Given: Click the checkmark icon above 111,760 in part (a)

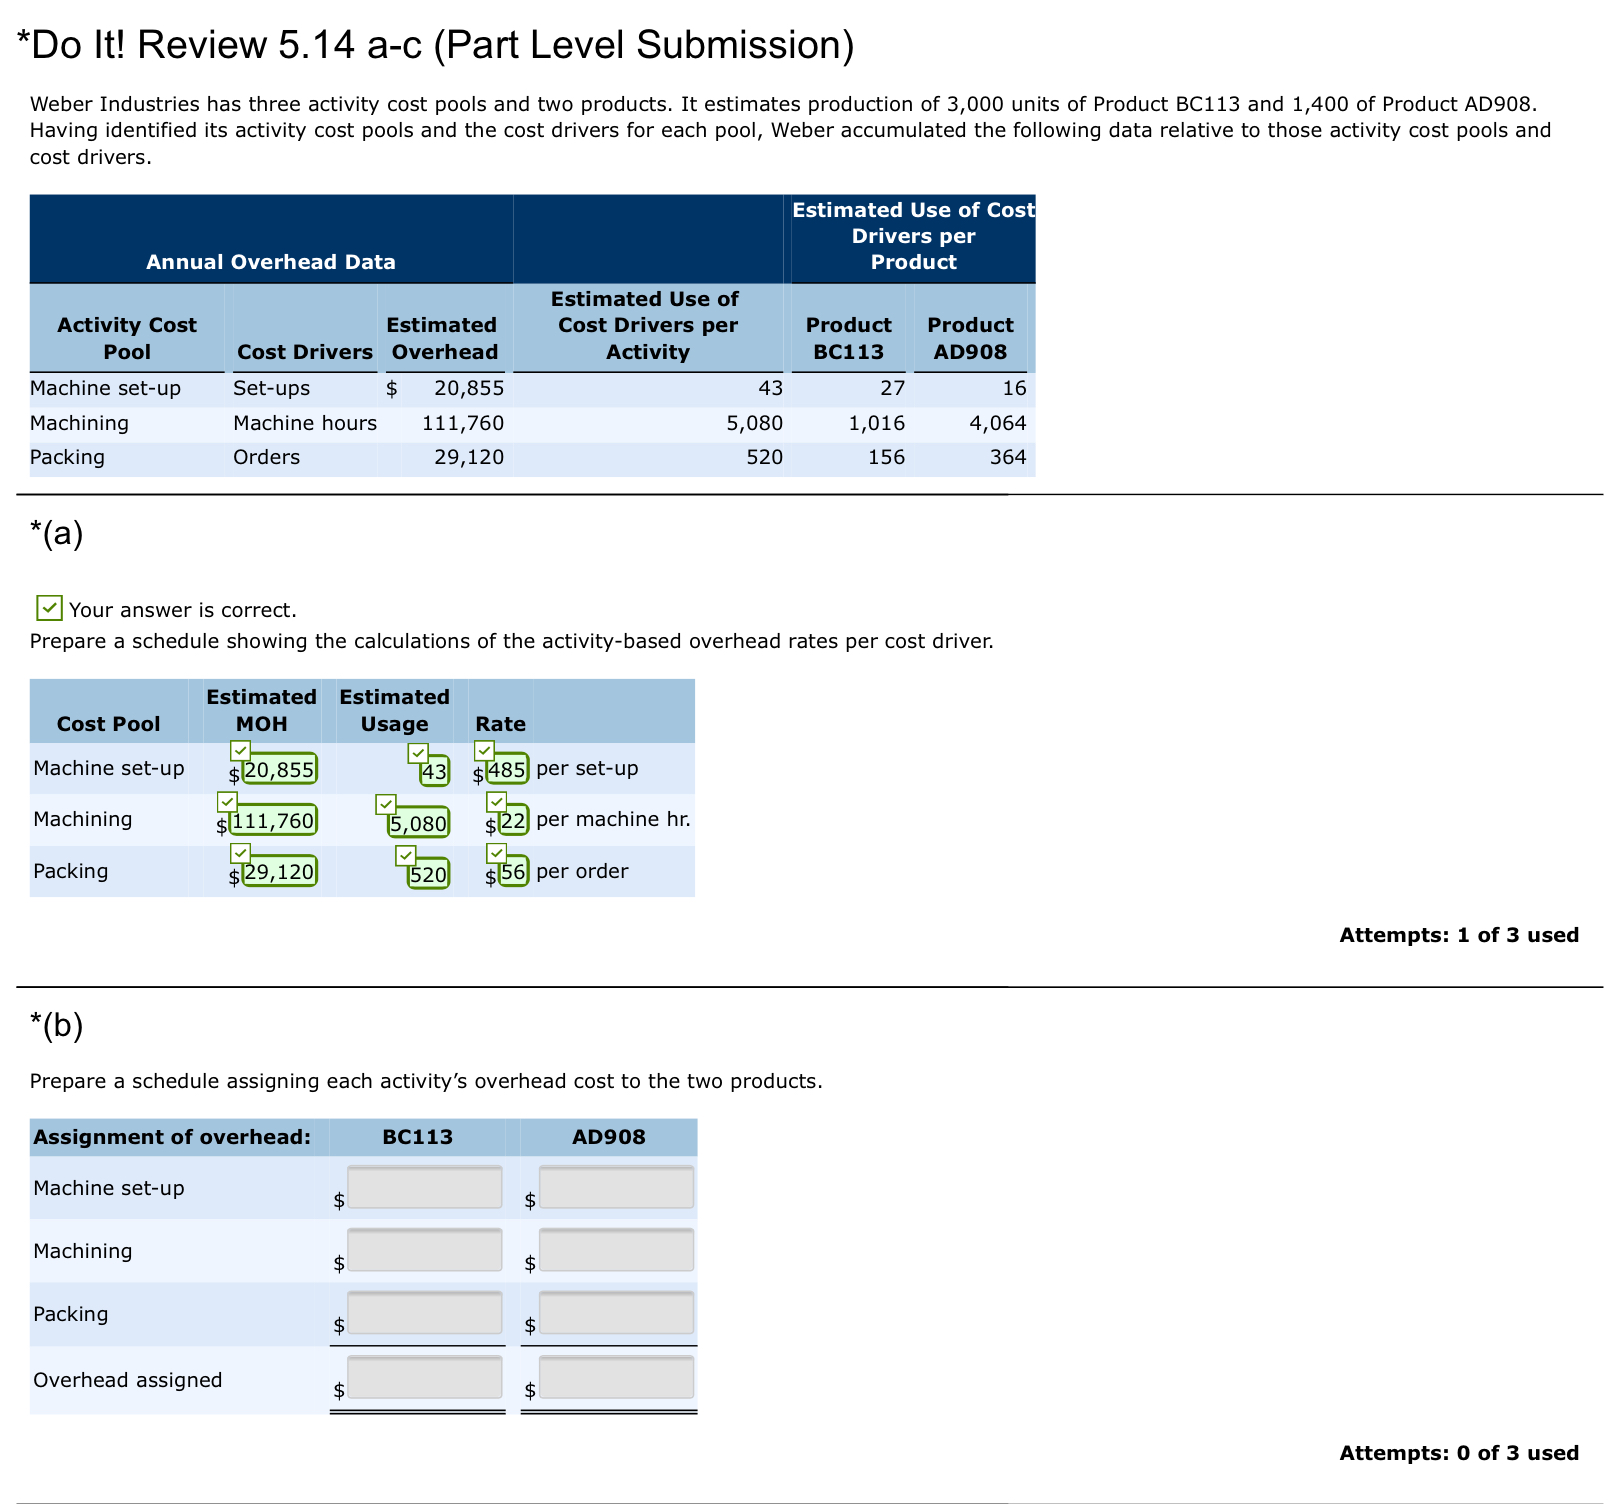Looking at the screenshot, I should (227, 802).
